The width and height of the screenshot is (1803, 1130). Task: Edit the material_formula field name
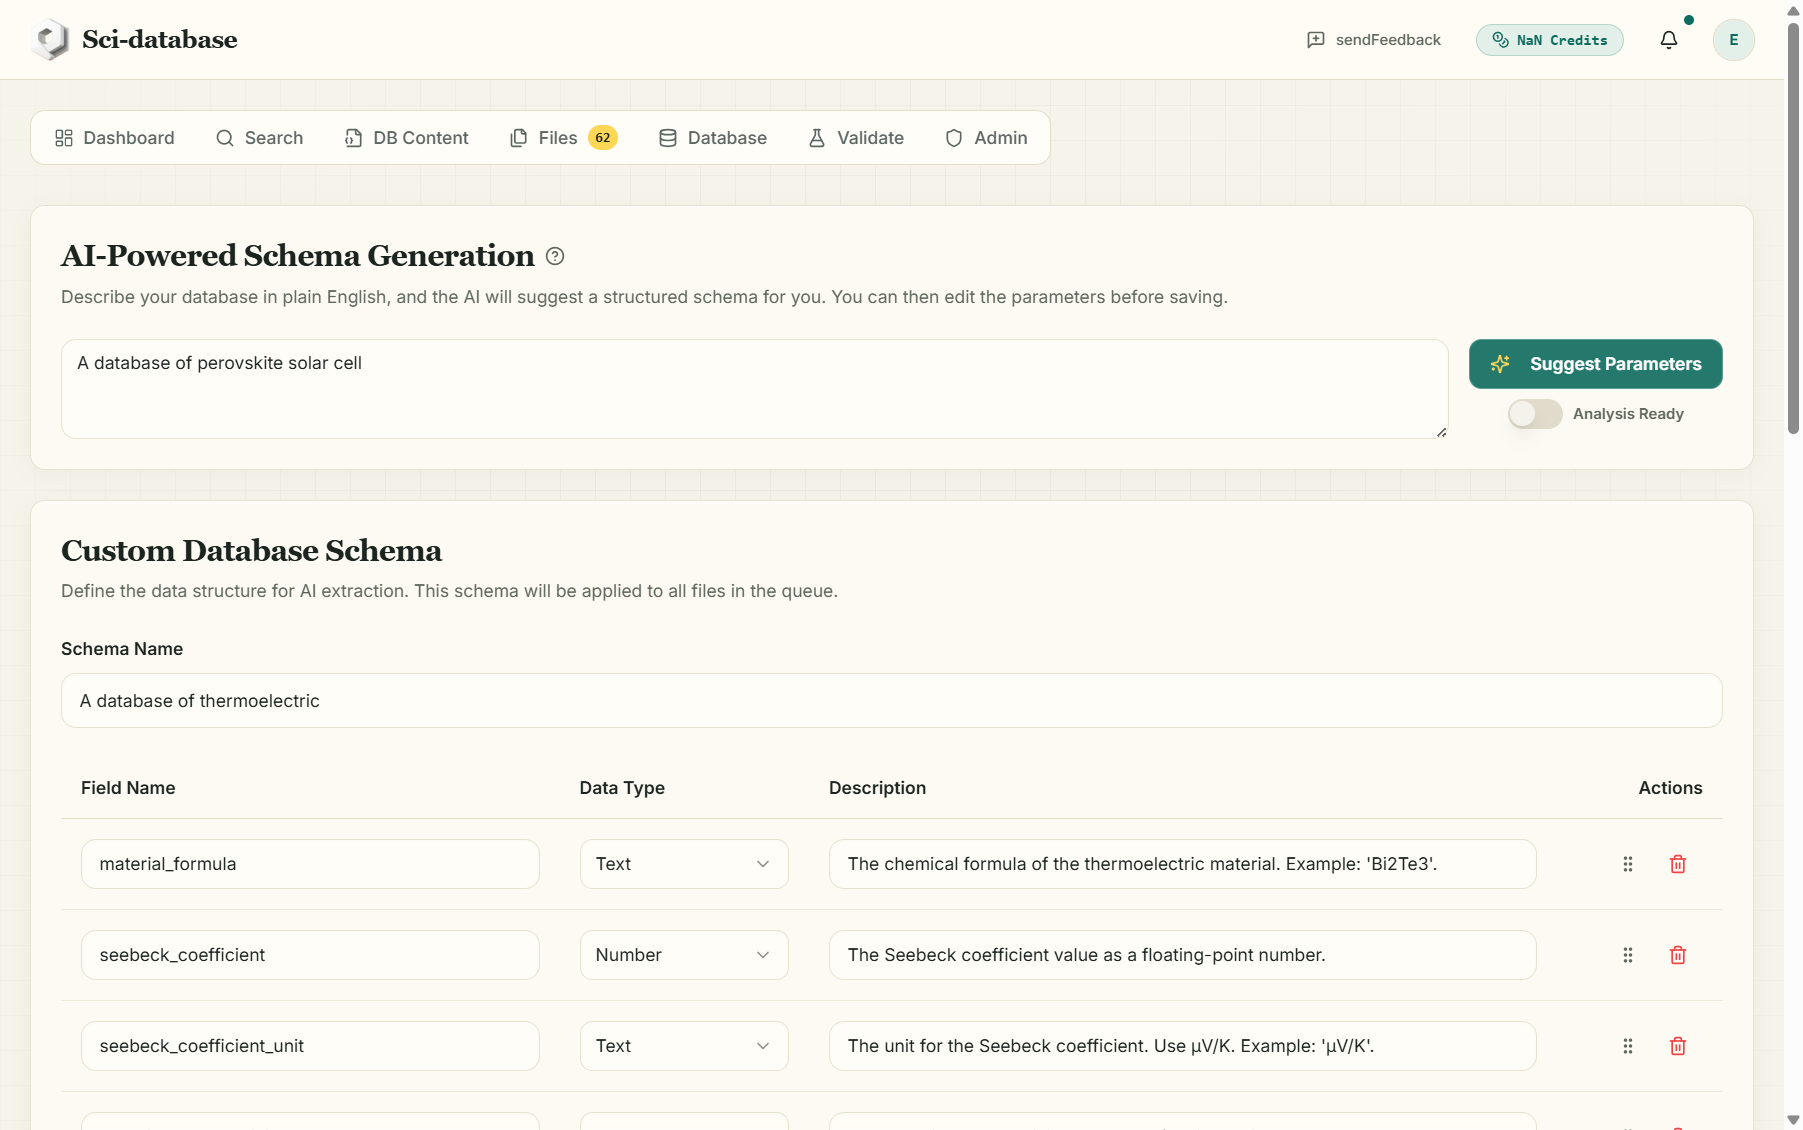pos(310,864)
